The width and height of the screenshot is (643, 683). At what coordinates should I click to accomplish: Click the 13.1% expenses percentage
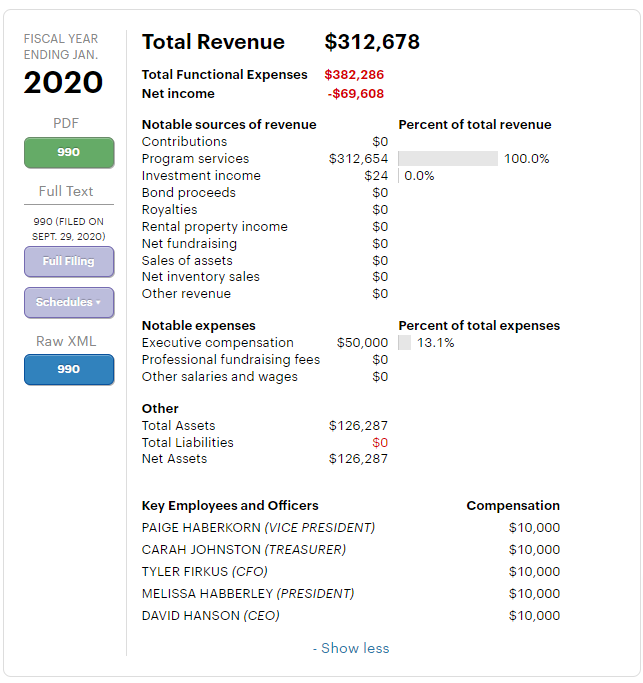click(x=436, y=343)
